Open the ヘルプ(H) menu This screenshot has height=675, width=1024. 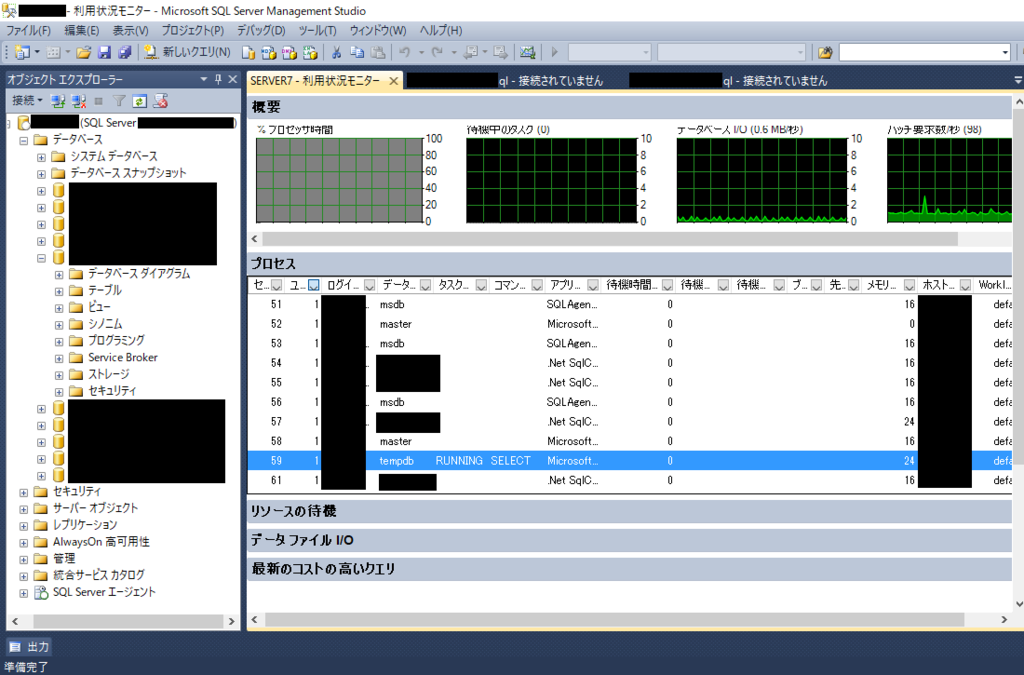(x=441, y=31)
